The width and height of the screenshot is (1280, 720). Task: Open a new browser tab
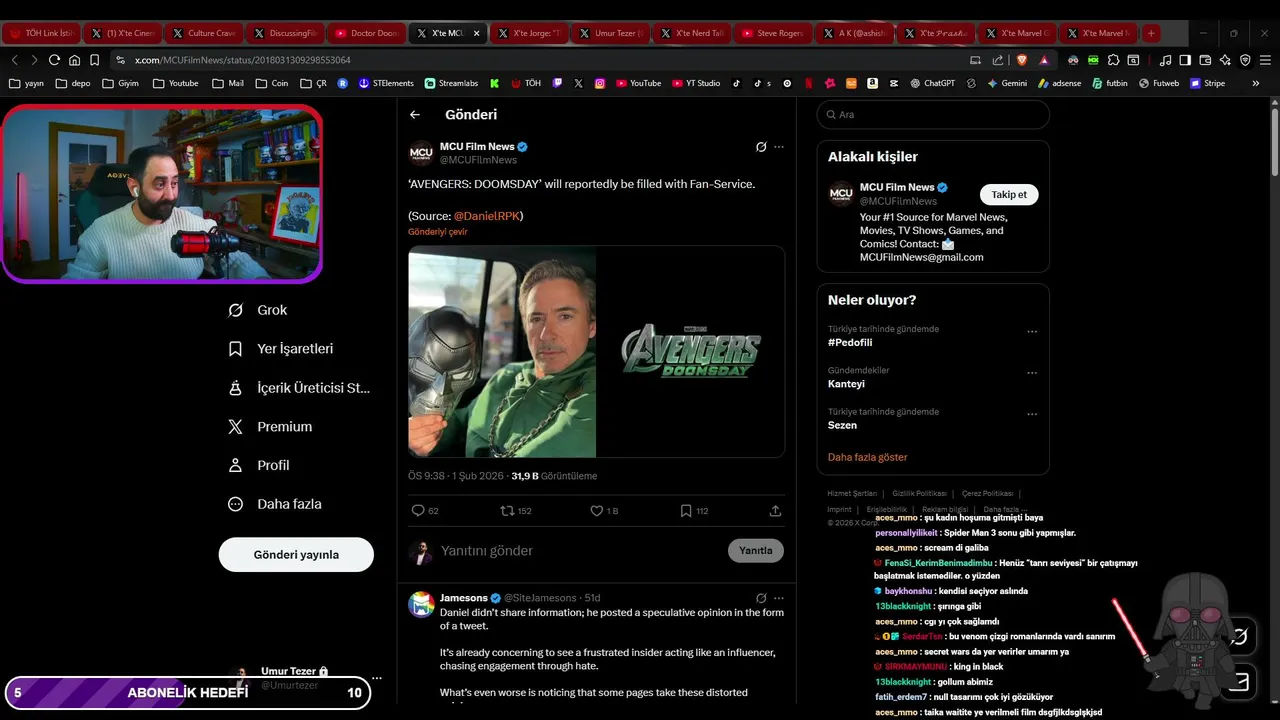[x=1151, y=33]
